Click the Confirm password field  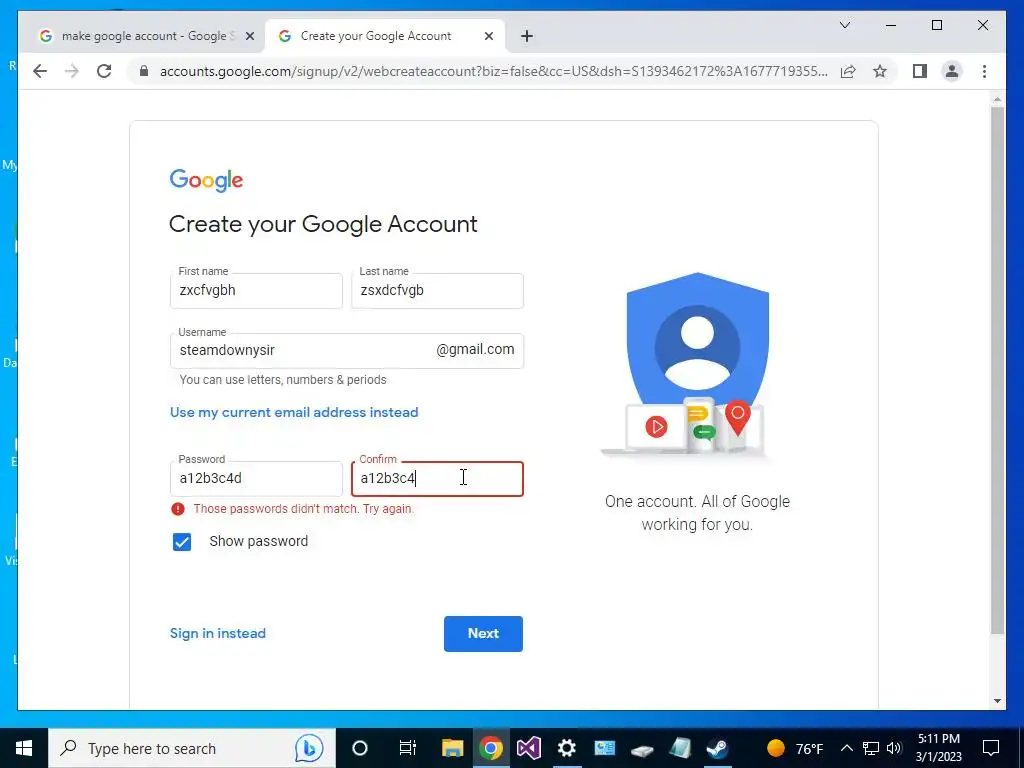click(x=437, y=479)
